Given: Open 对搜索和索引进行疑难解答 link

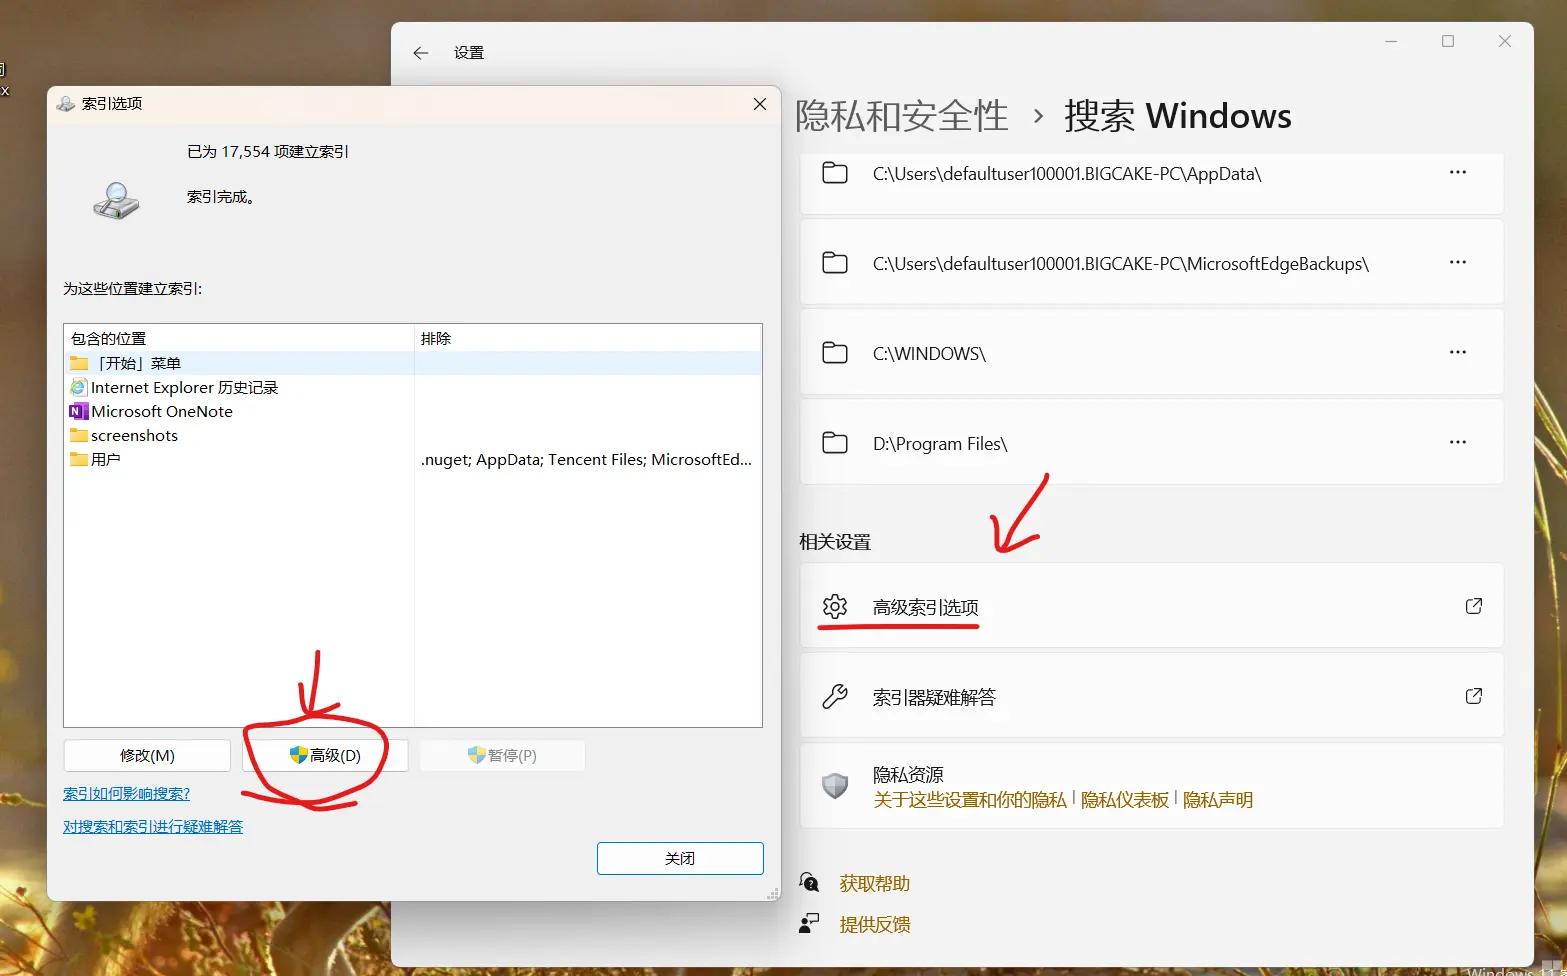Looking at the screenshot, I should pyautogui.click(x=153, y=827).
